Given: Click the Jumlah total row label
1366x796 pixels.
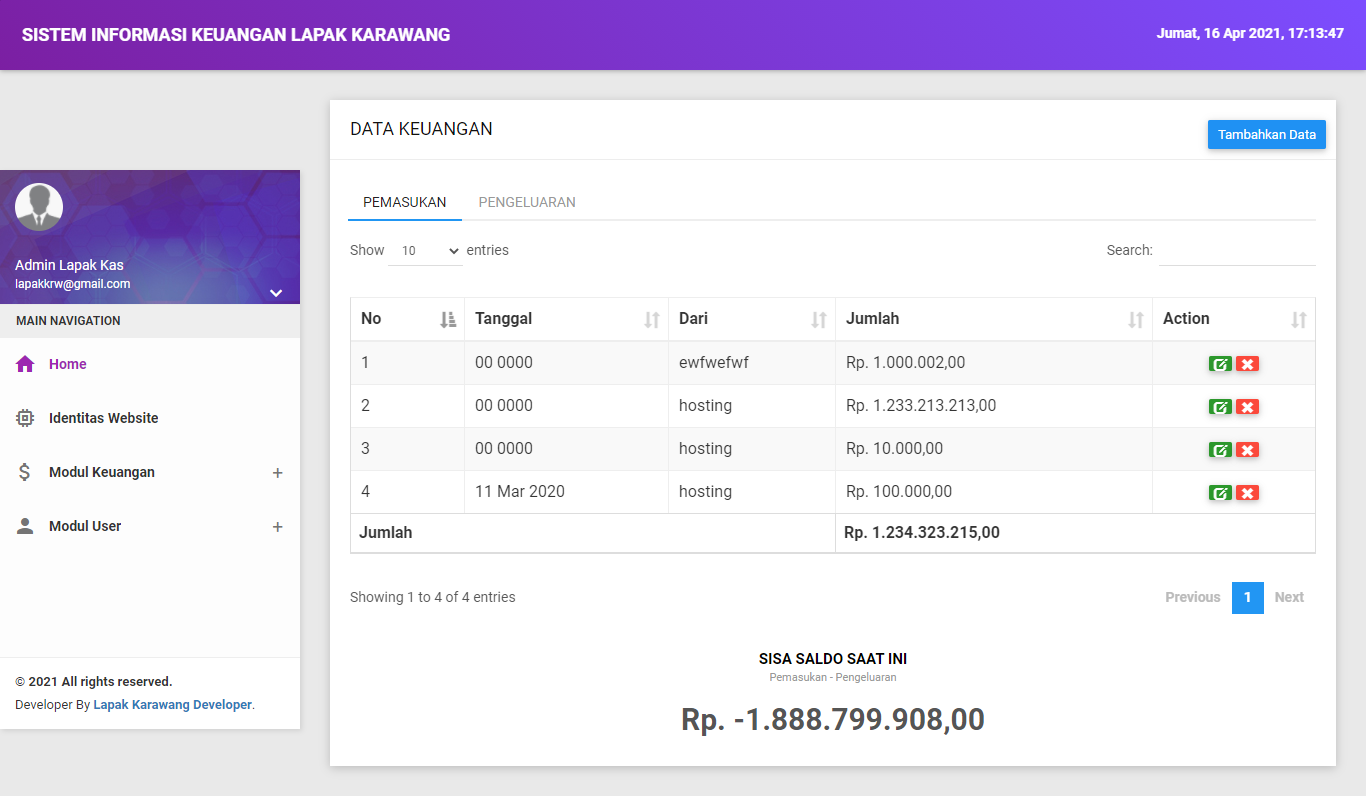Looking at the screenshot, I should pyautogui.click(x=386, y=532).
